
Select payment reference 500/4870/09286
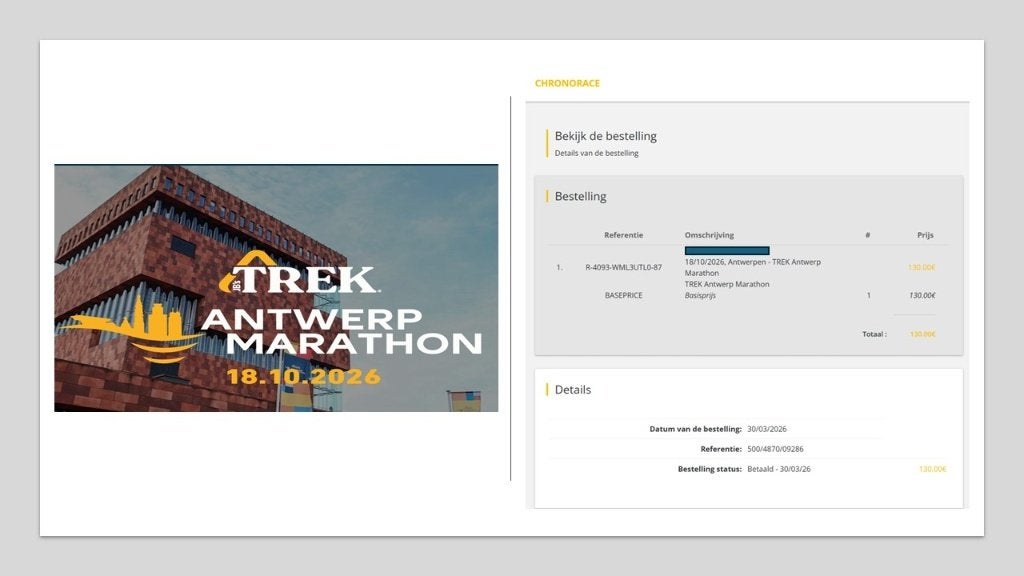point(775,449)
